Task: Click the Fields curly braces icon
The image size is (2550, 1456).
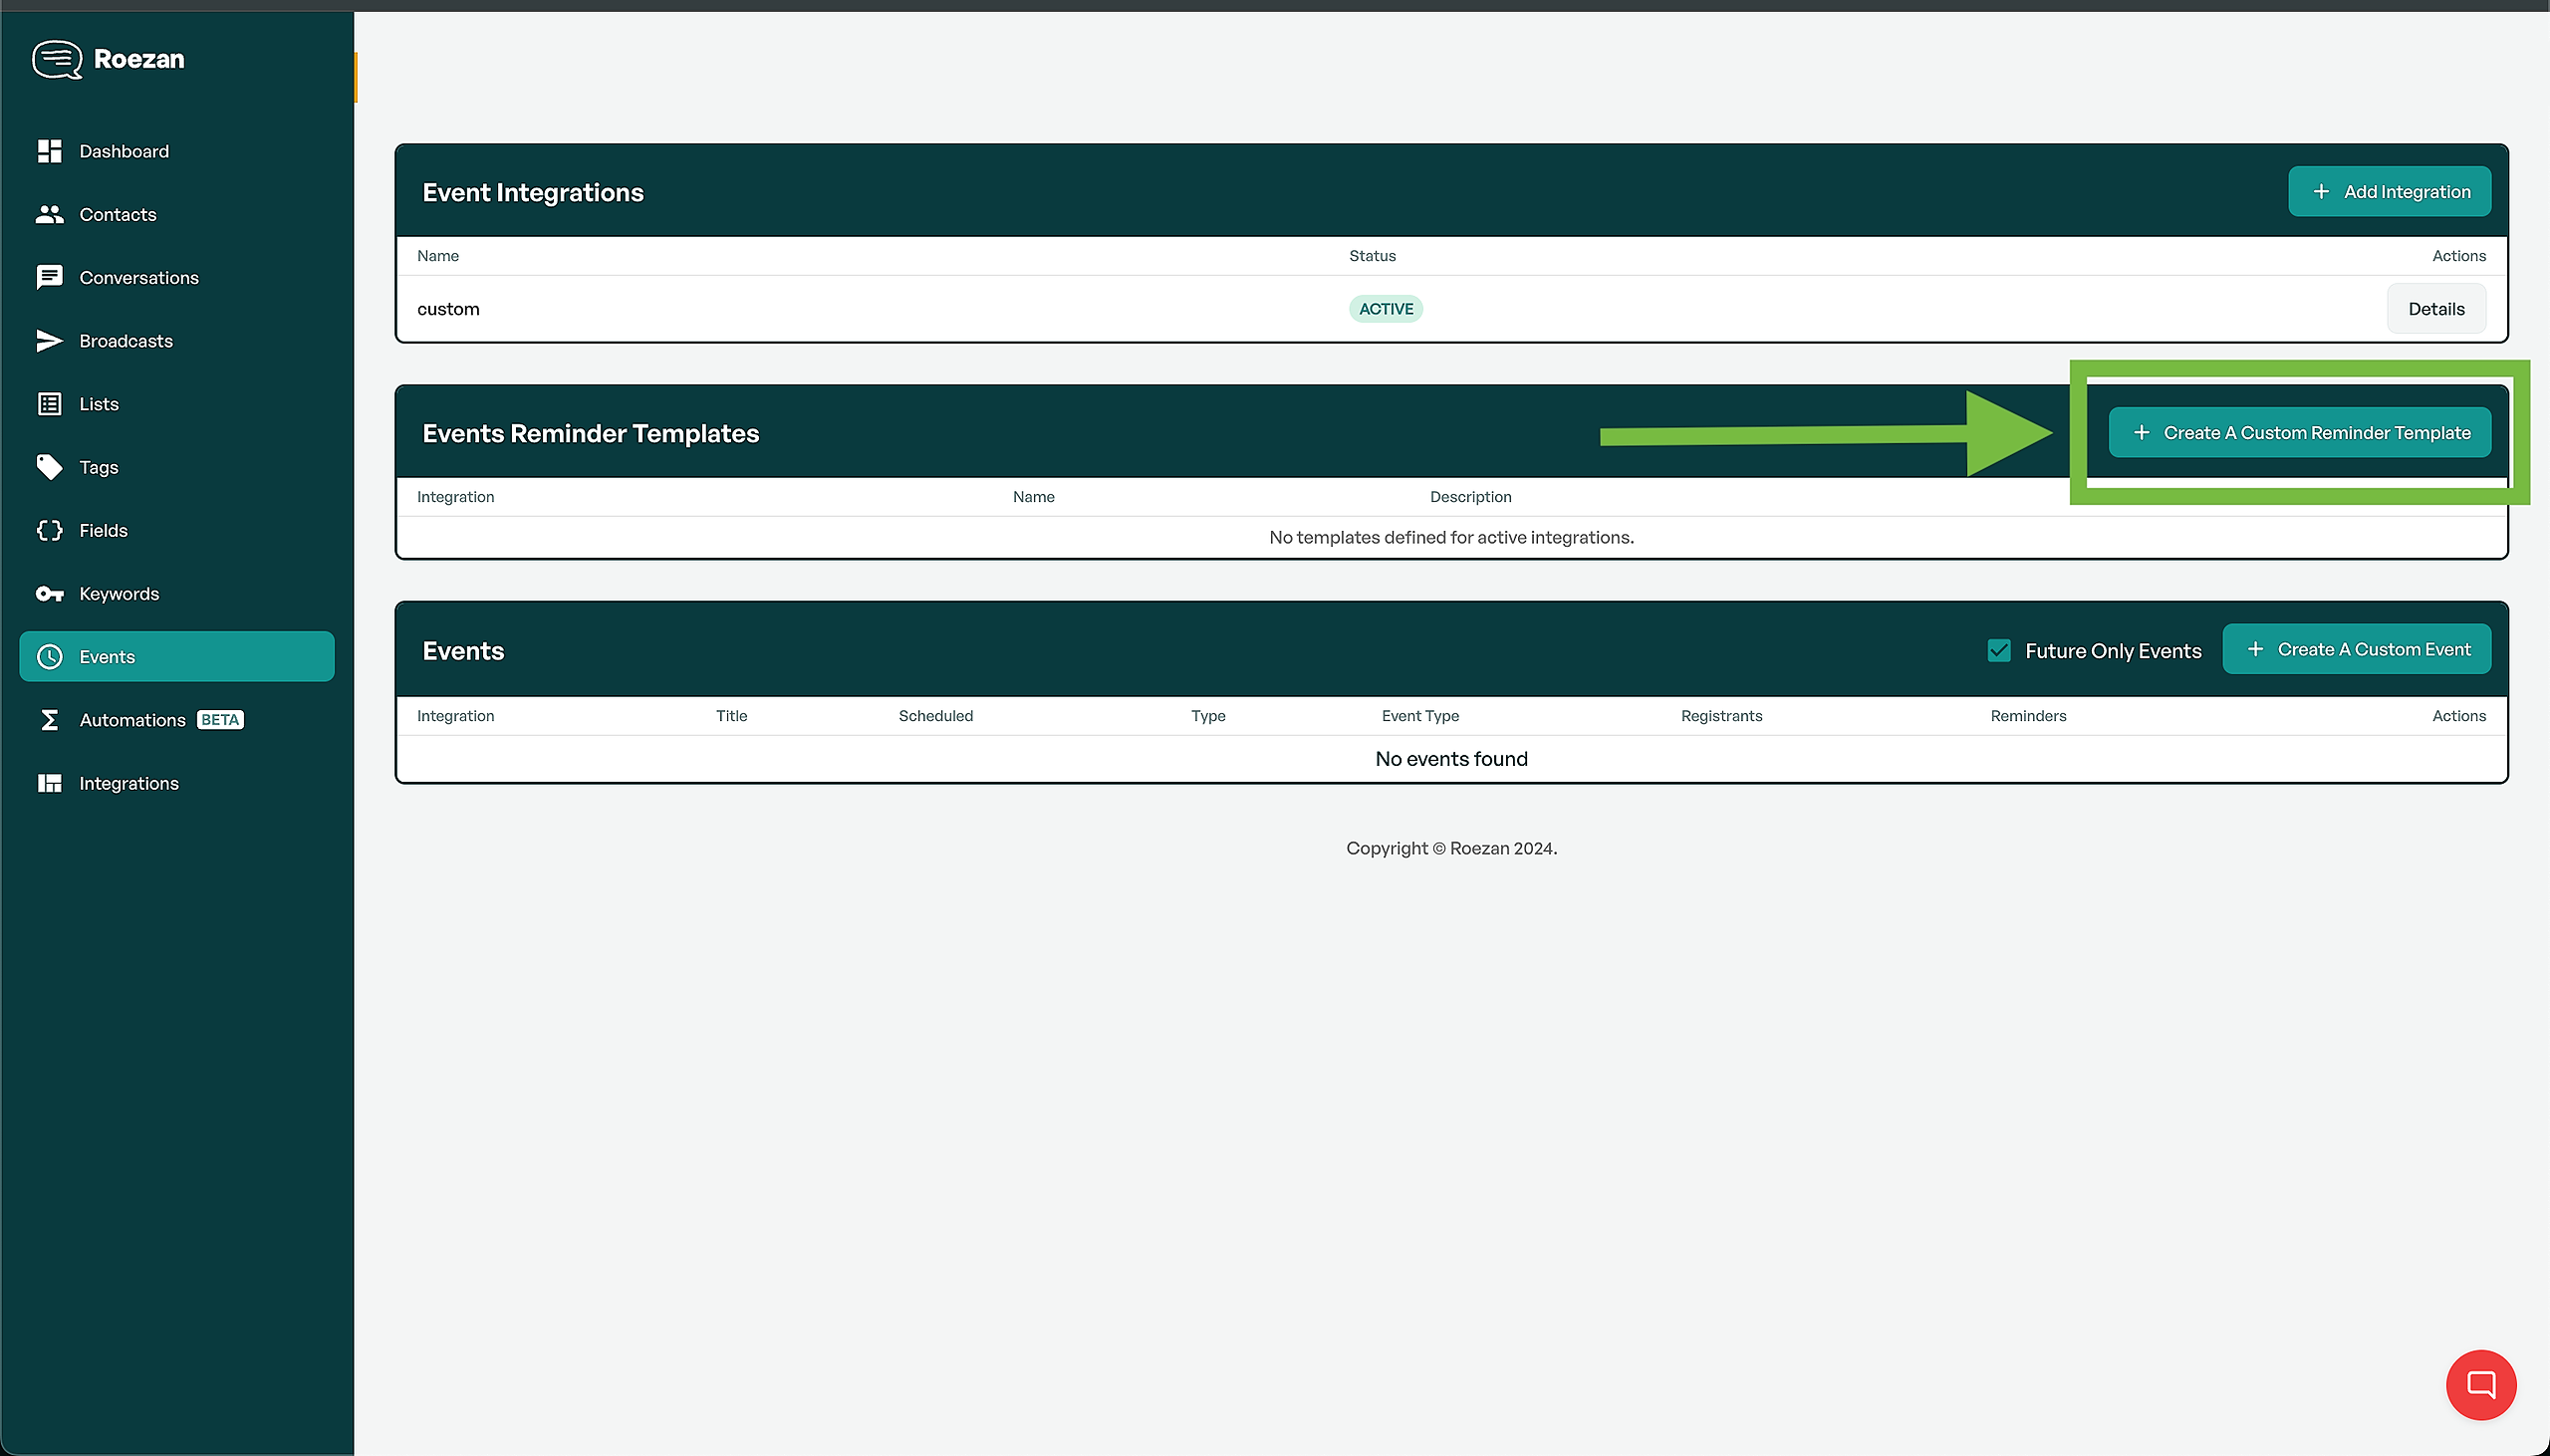Action: coord(49,530)
